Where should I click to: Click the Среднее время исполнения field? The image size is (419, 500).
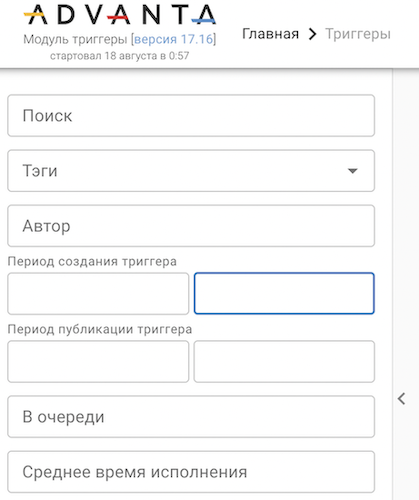click(x=191, y=472)
